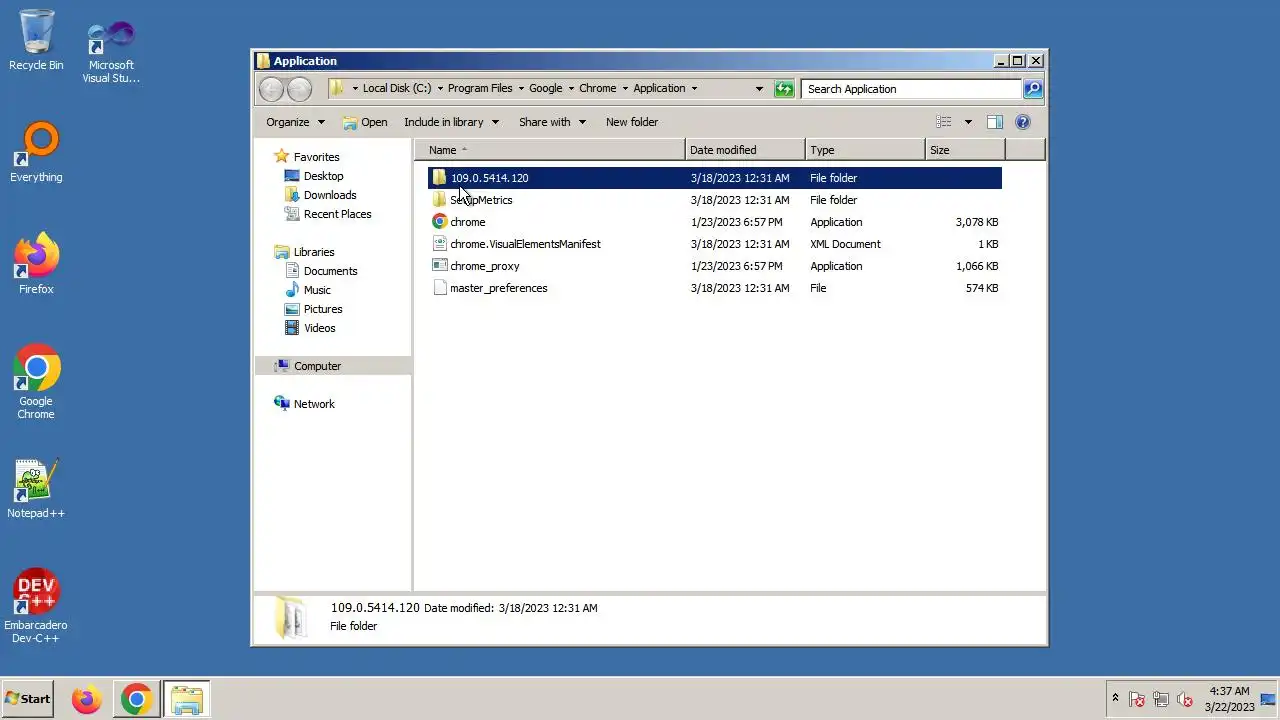Open the view options dropdown arrow
Image resolution: width=1280 pixels, height=720 pixels.
click(967, 122)
